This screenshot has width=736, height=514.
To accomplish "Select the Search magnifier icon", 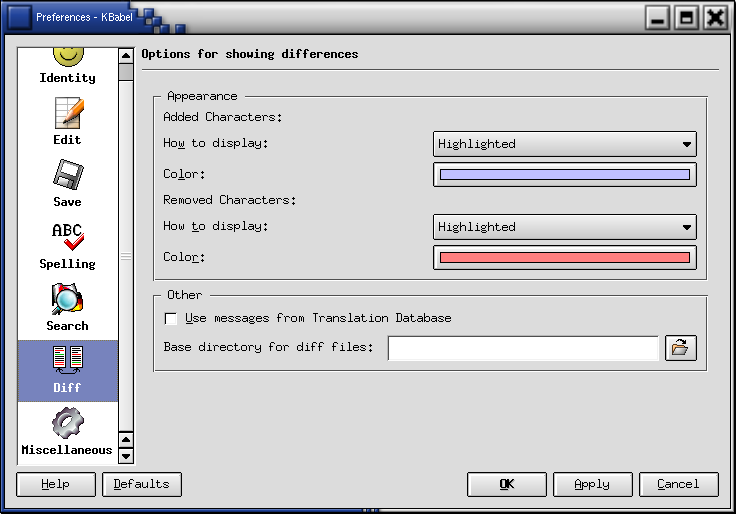I will 67,300.
